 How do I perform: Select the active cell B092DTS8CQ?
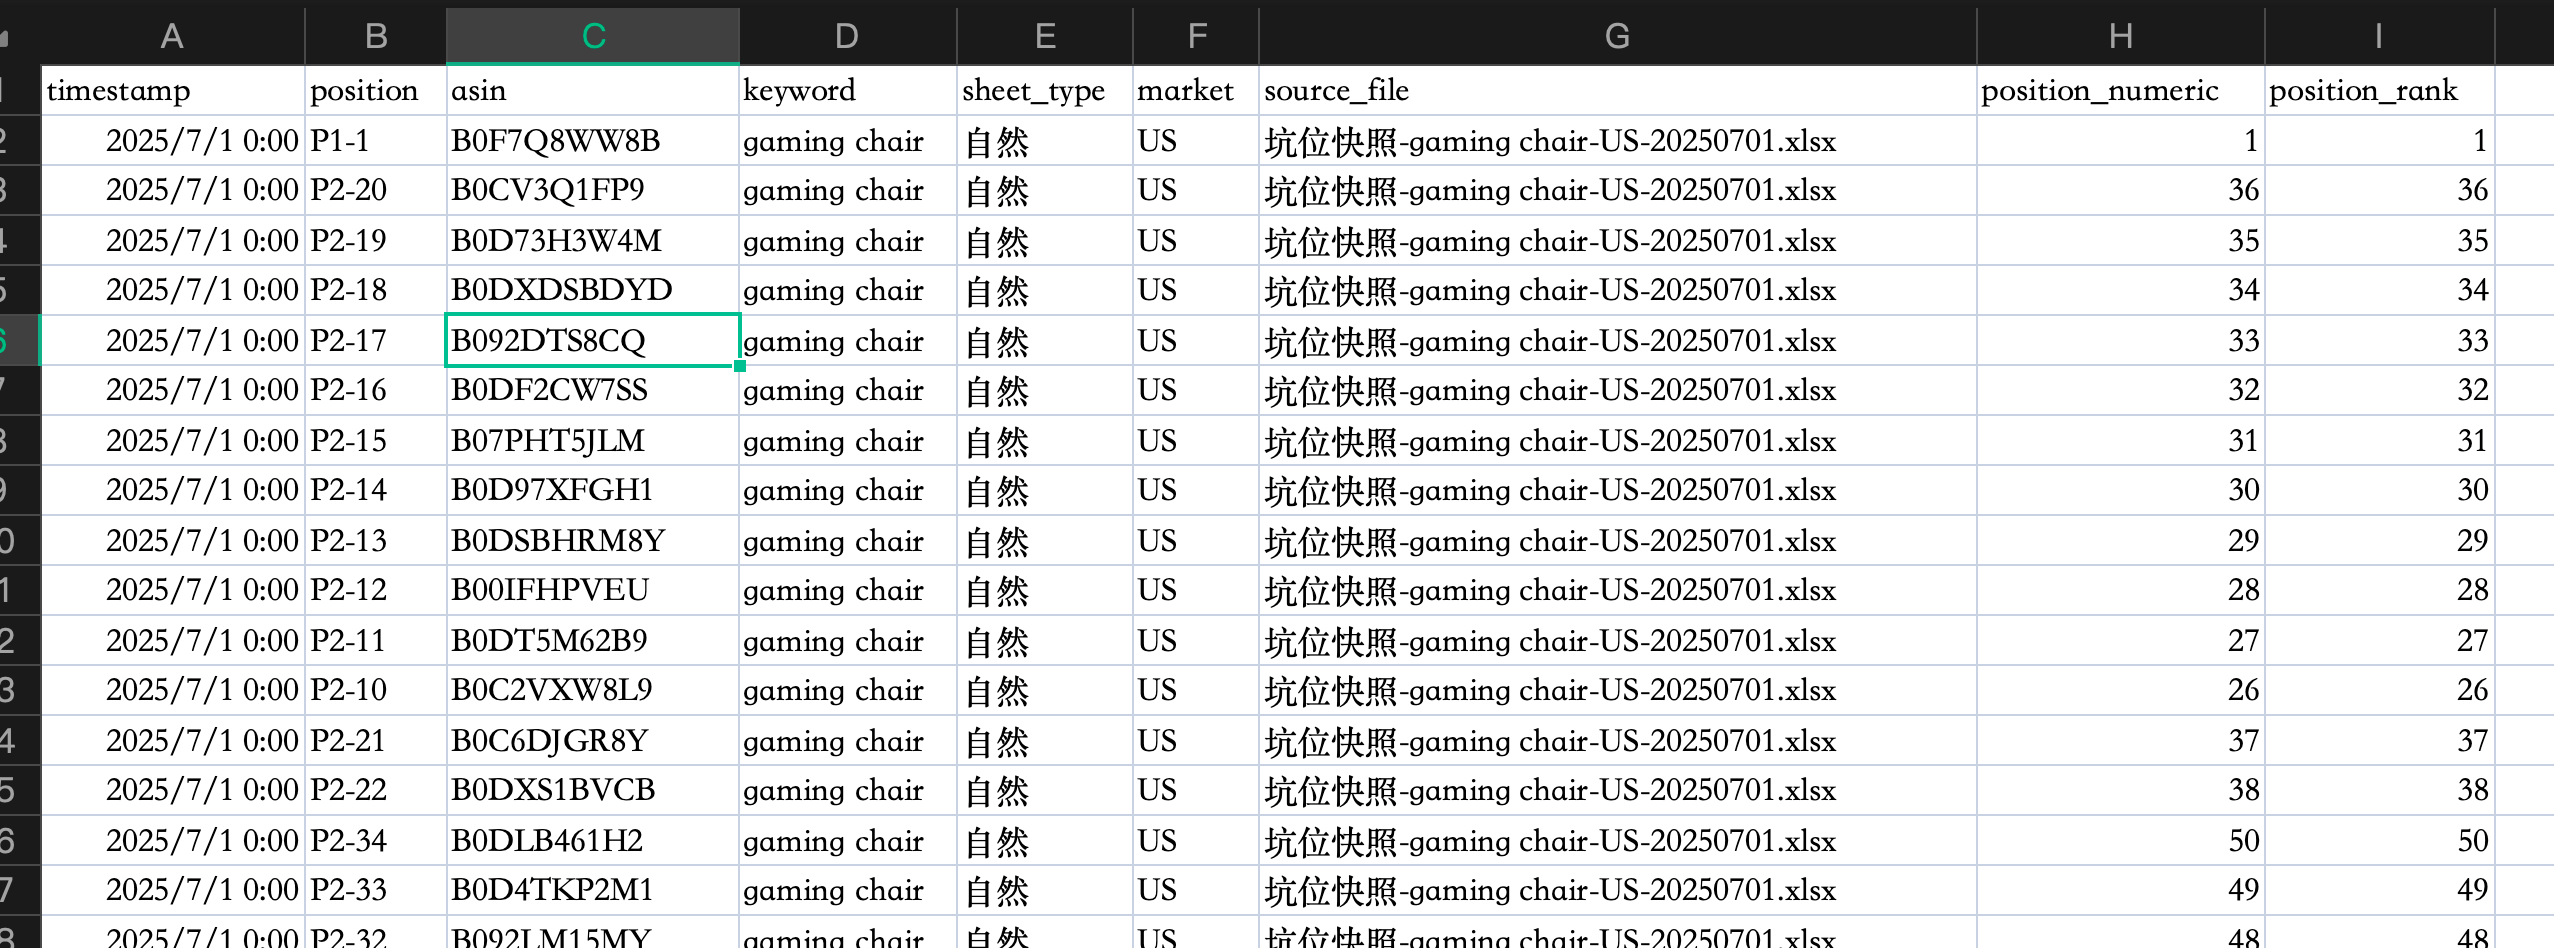593,340
